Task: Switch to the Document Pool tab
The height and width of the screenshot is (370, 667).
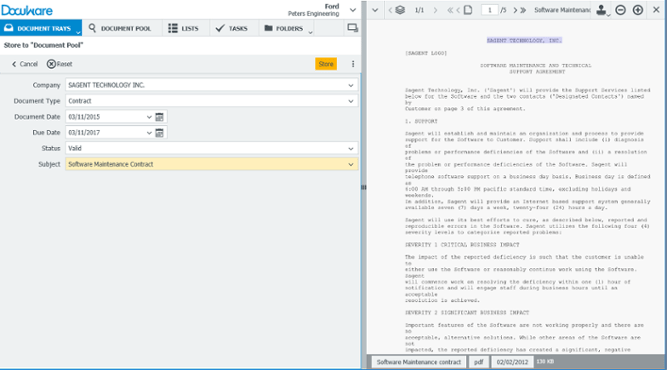Action: (x=120, y=28)
